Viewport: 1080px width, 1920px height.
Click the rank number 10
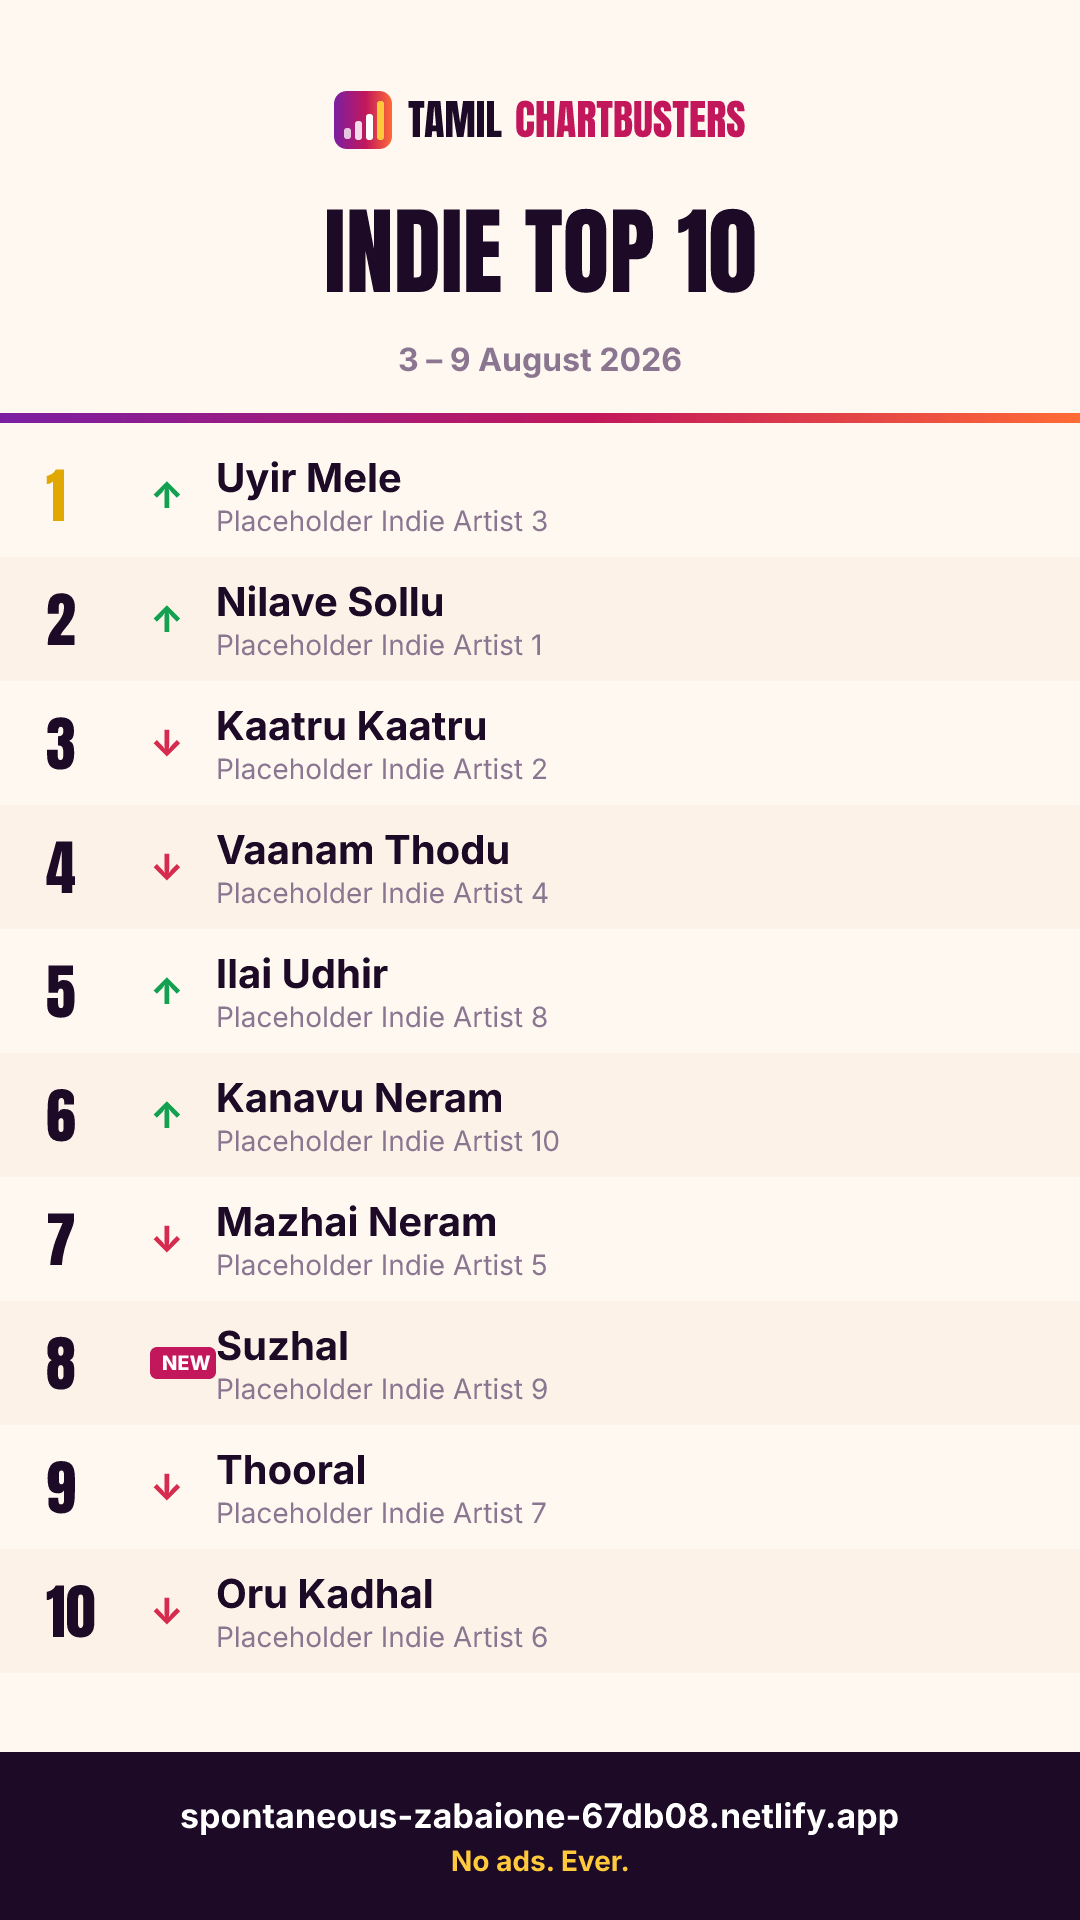tap(70, 1612)
